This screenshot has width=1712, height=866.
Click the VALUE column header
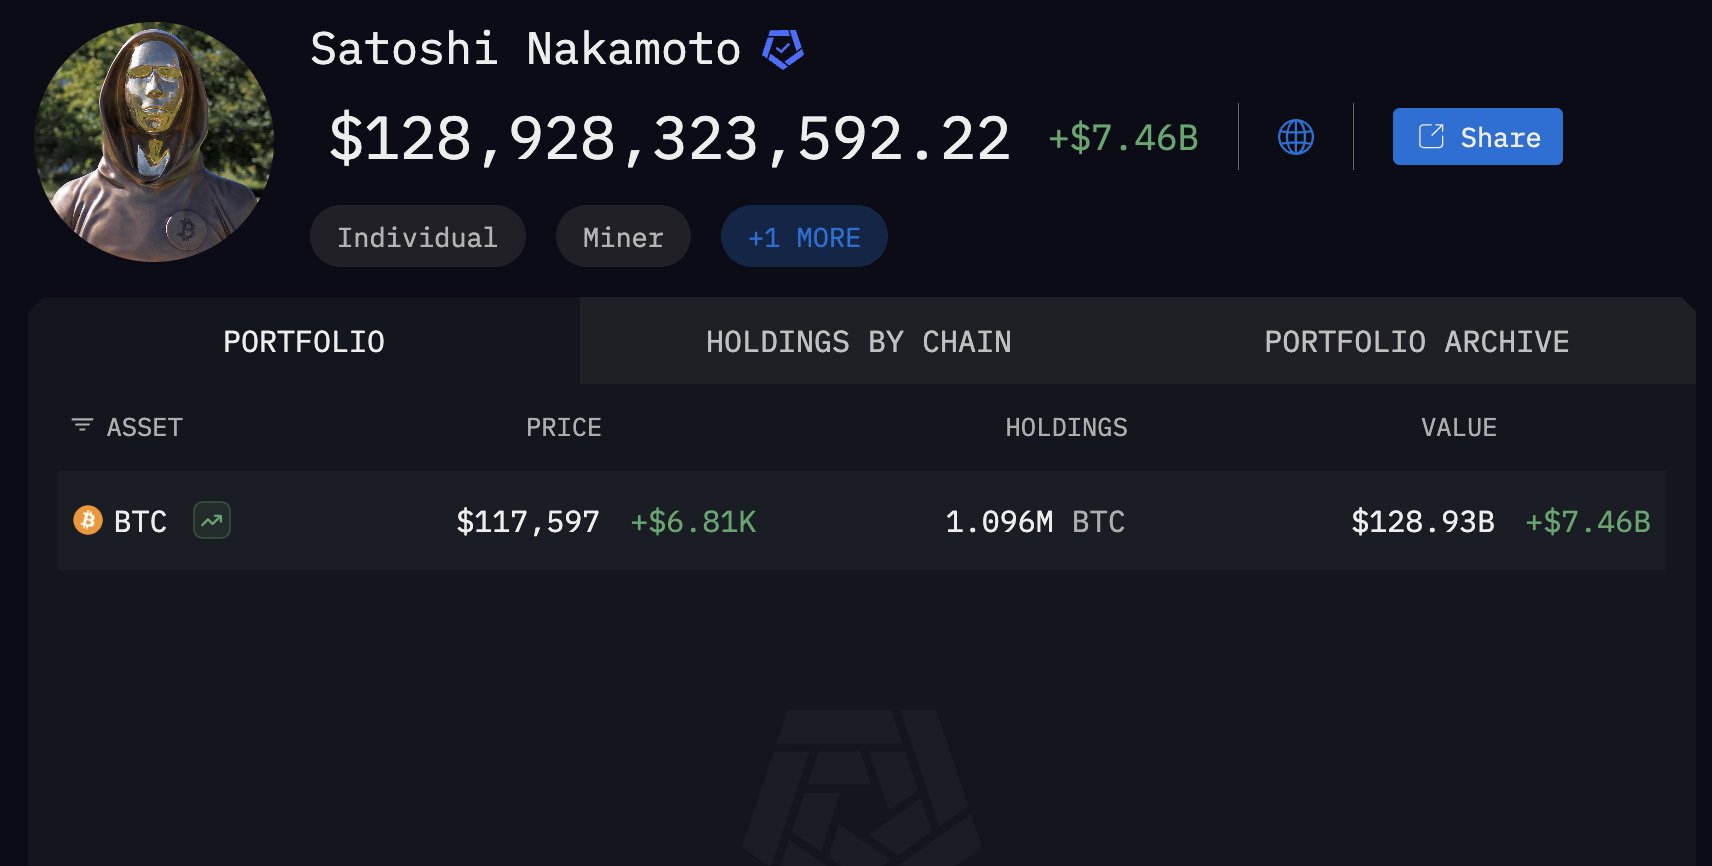[1459, 426]
